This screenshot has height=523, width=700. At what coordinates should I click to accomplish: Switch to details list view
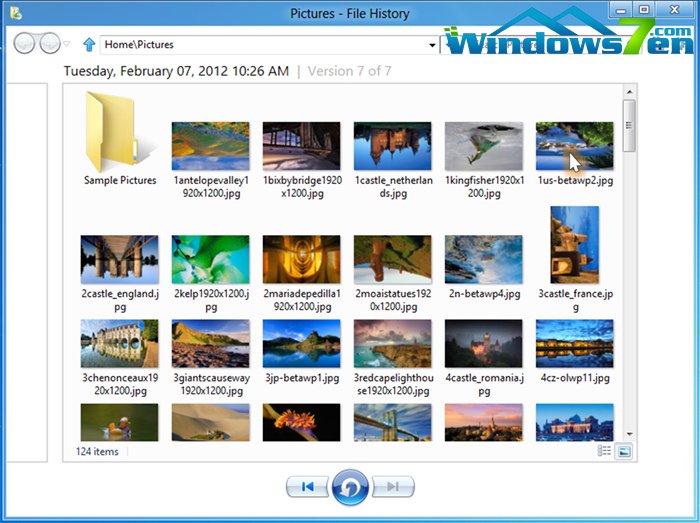pos(604,452)
